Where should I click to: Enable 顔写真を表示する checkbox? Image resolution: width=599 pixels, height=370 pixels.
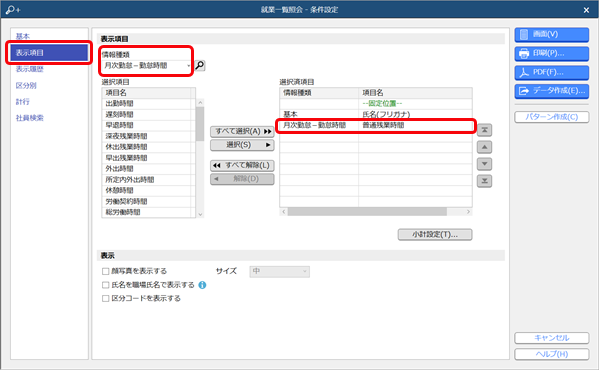105,271
